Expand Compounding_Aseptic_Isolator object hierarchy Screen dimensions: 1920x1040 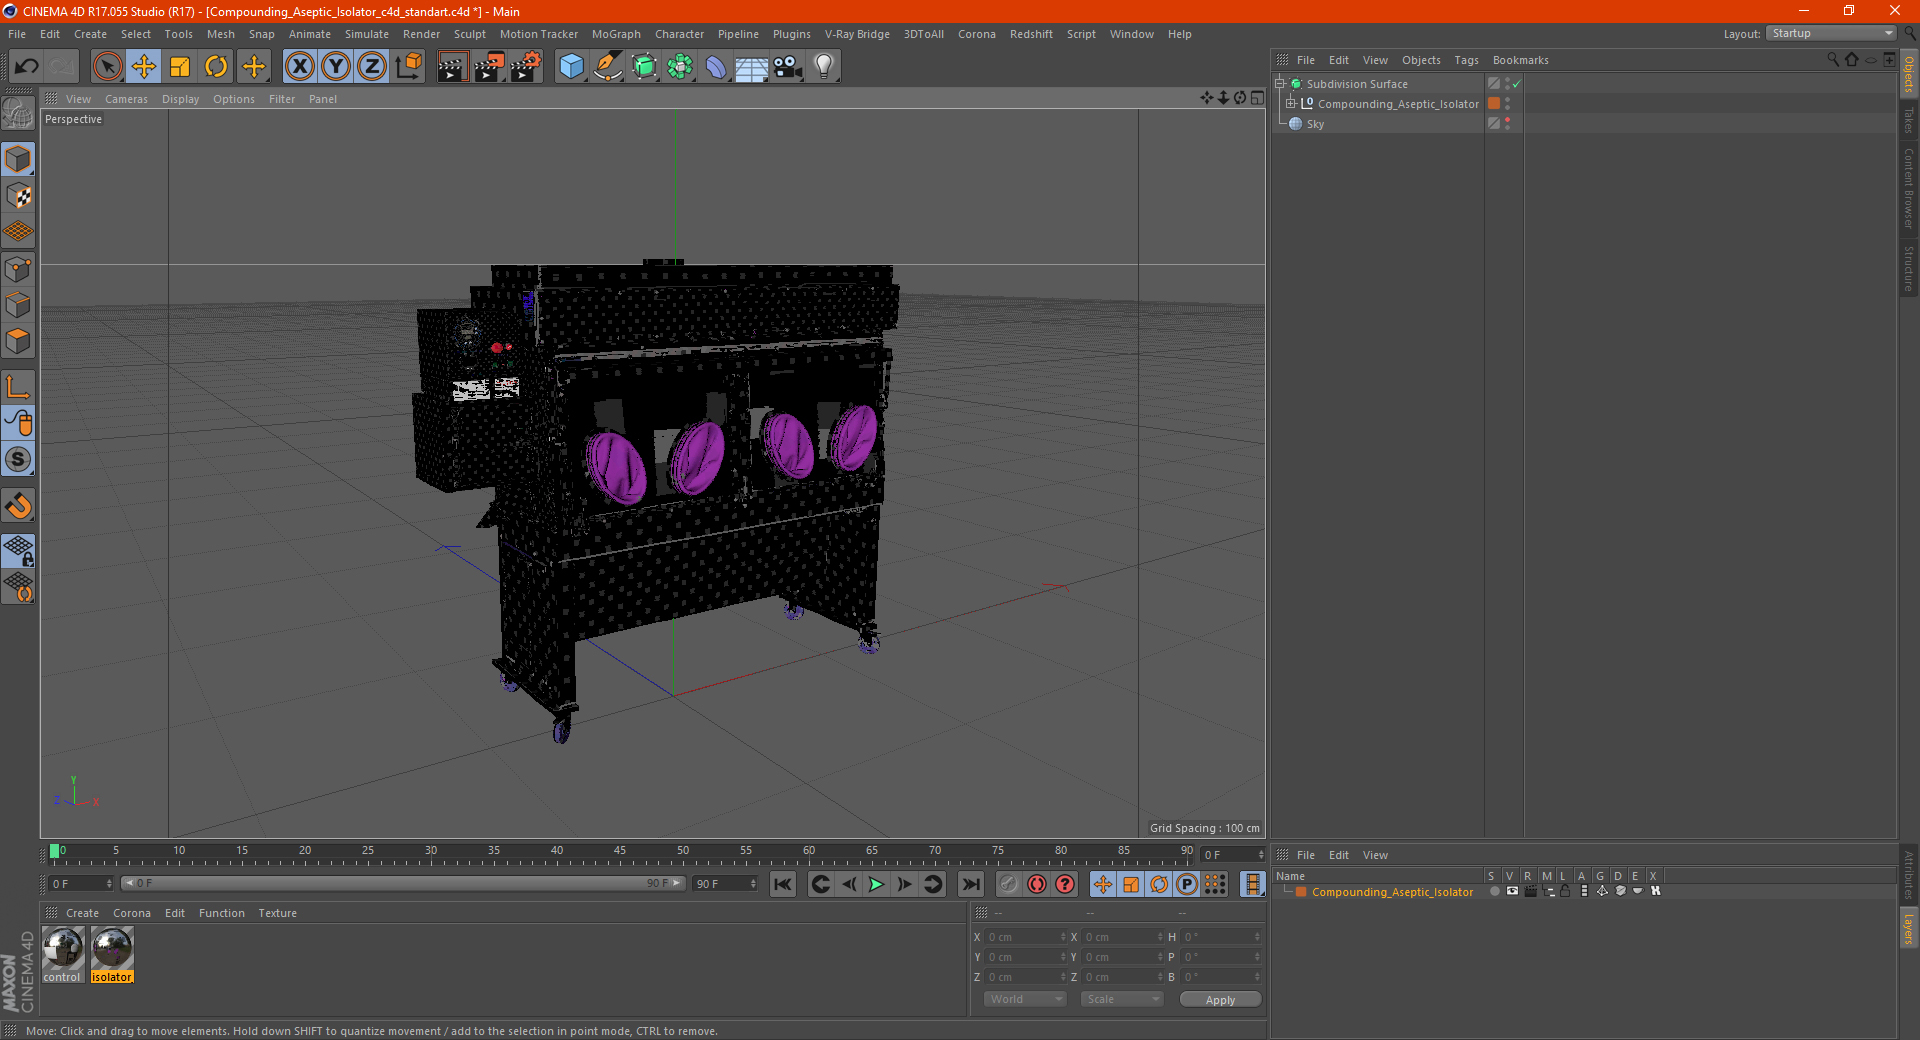[x=1291, y=104]
